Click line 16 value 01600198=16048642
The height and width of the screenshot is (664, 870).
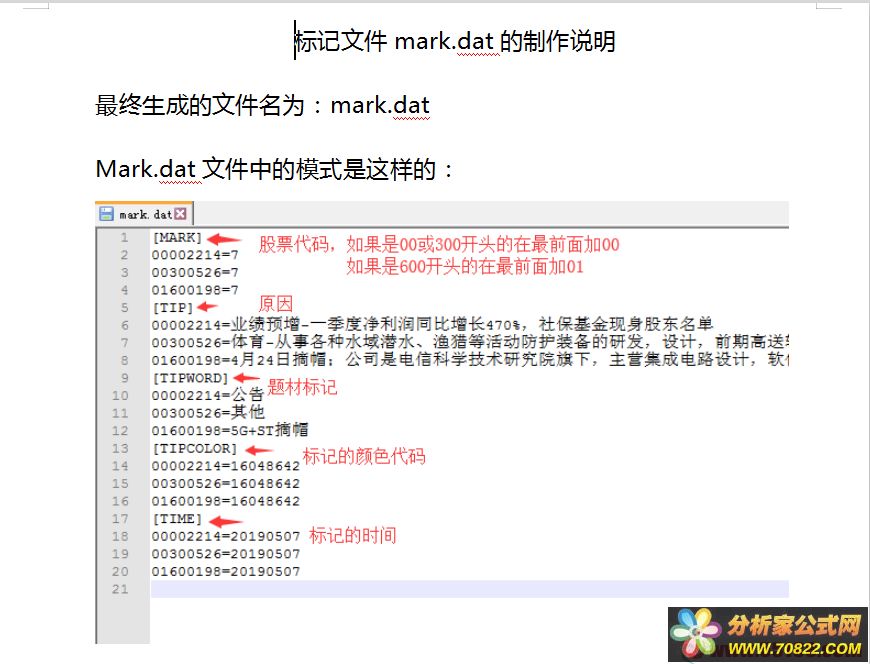[x=226, y=501]
